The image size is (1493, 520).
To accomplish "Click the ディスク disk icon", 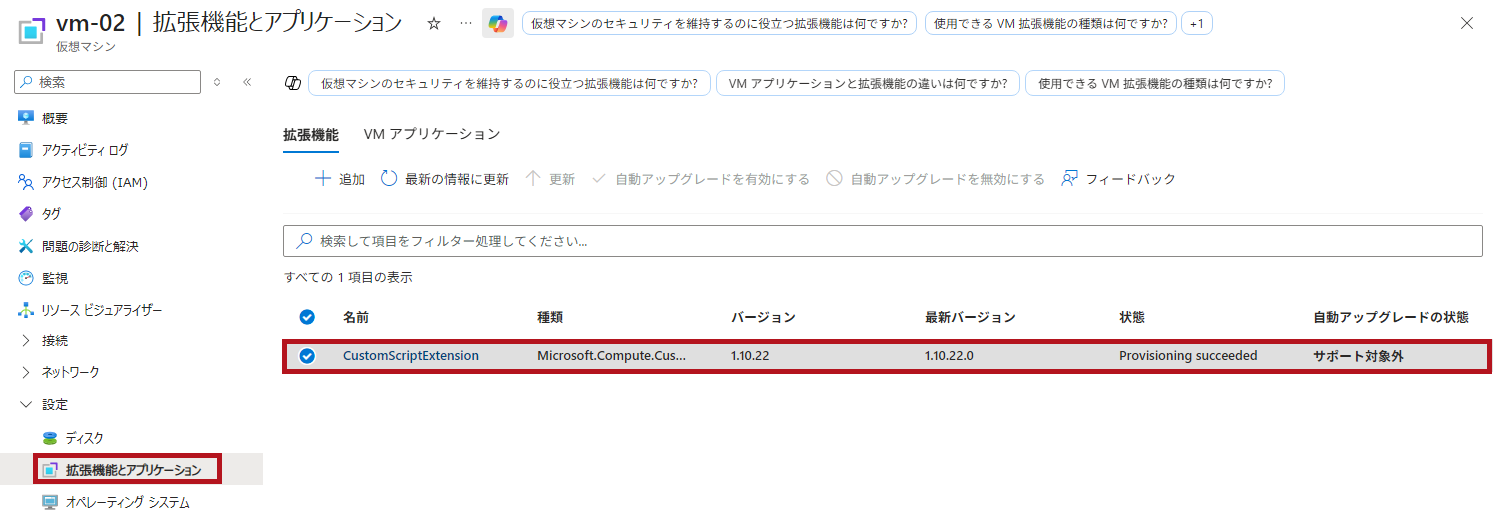I will pyautogui.click(x=50, y=438).
